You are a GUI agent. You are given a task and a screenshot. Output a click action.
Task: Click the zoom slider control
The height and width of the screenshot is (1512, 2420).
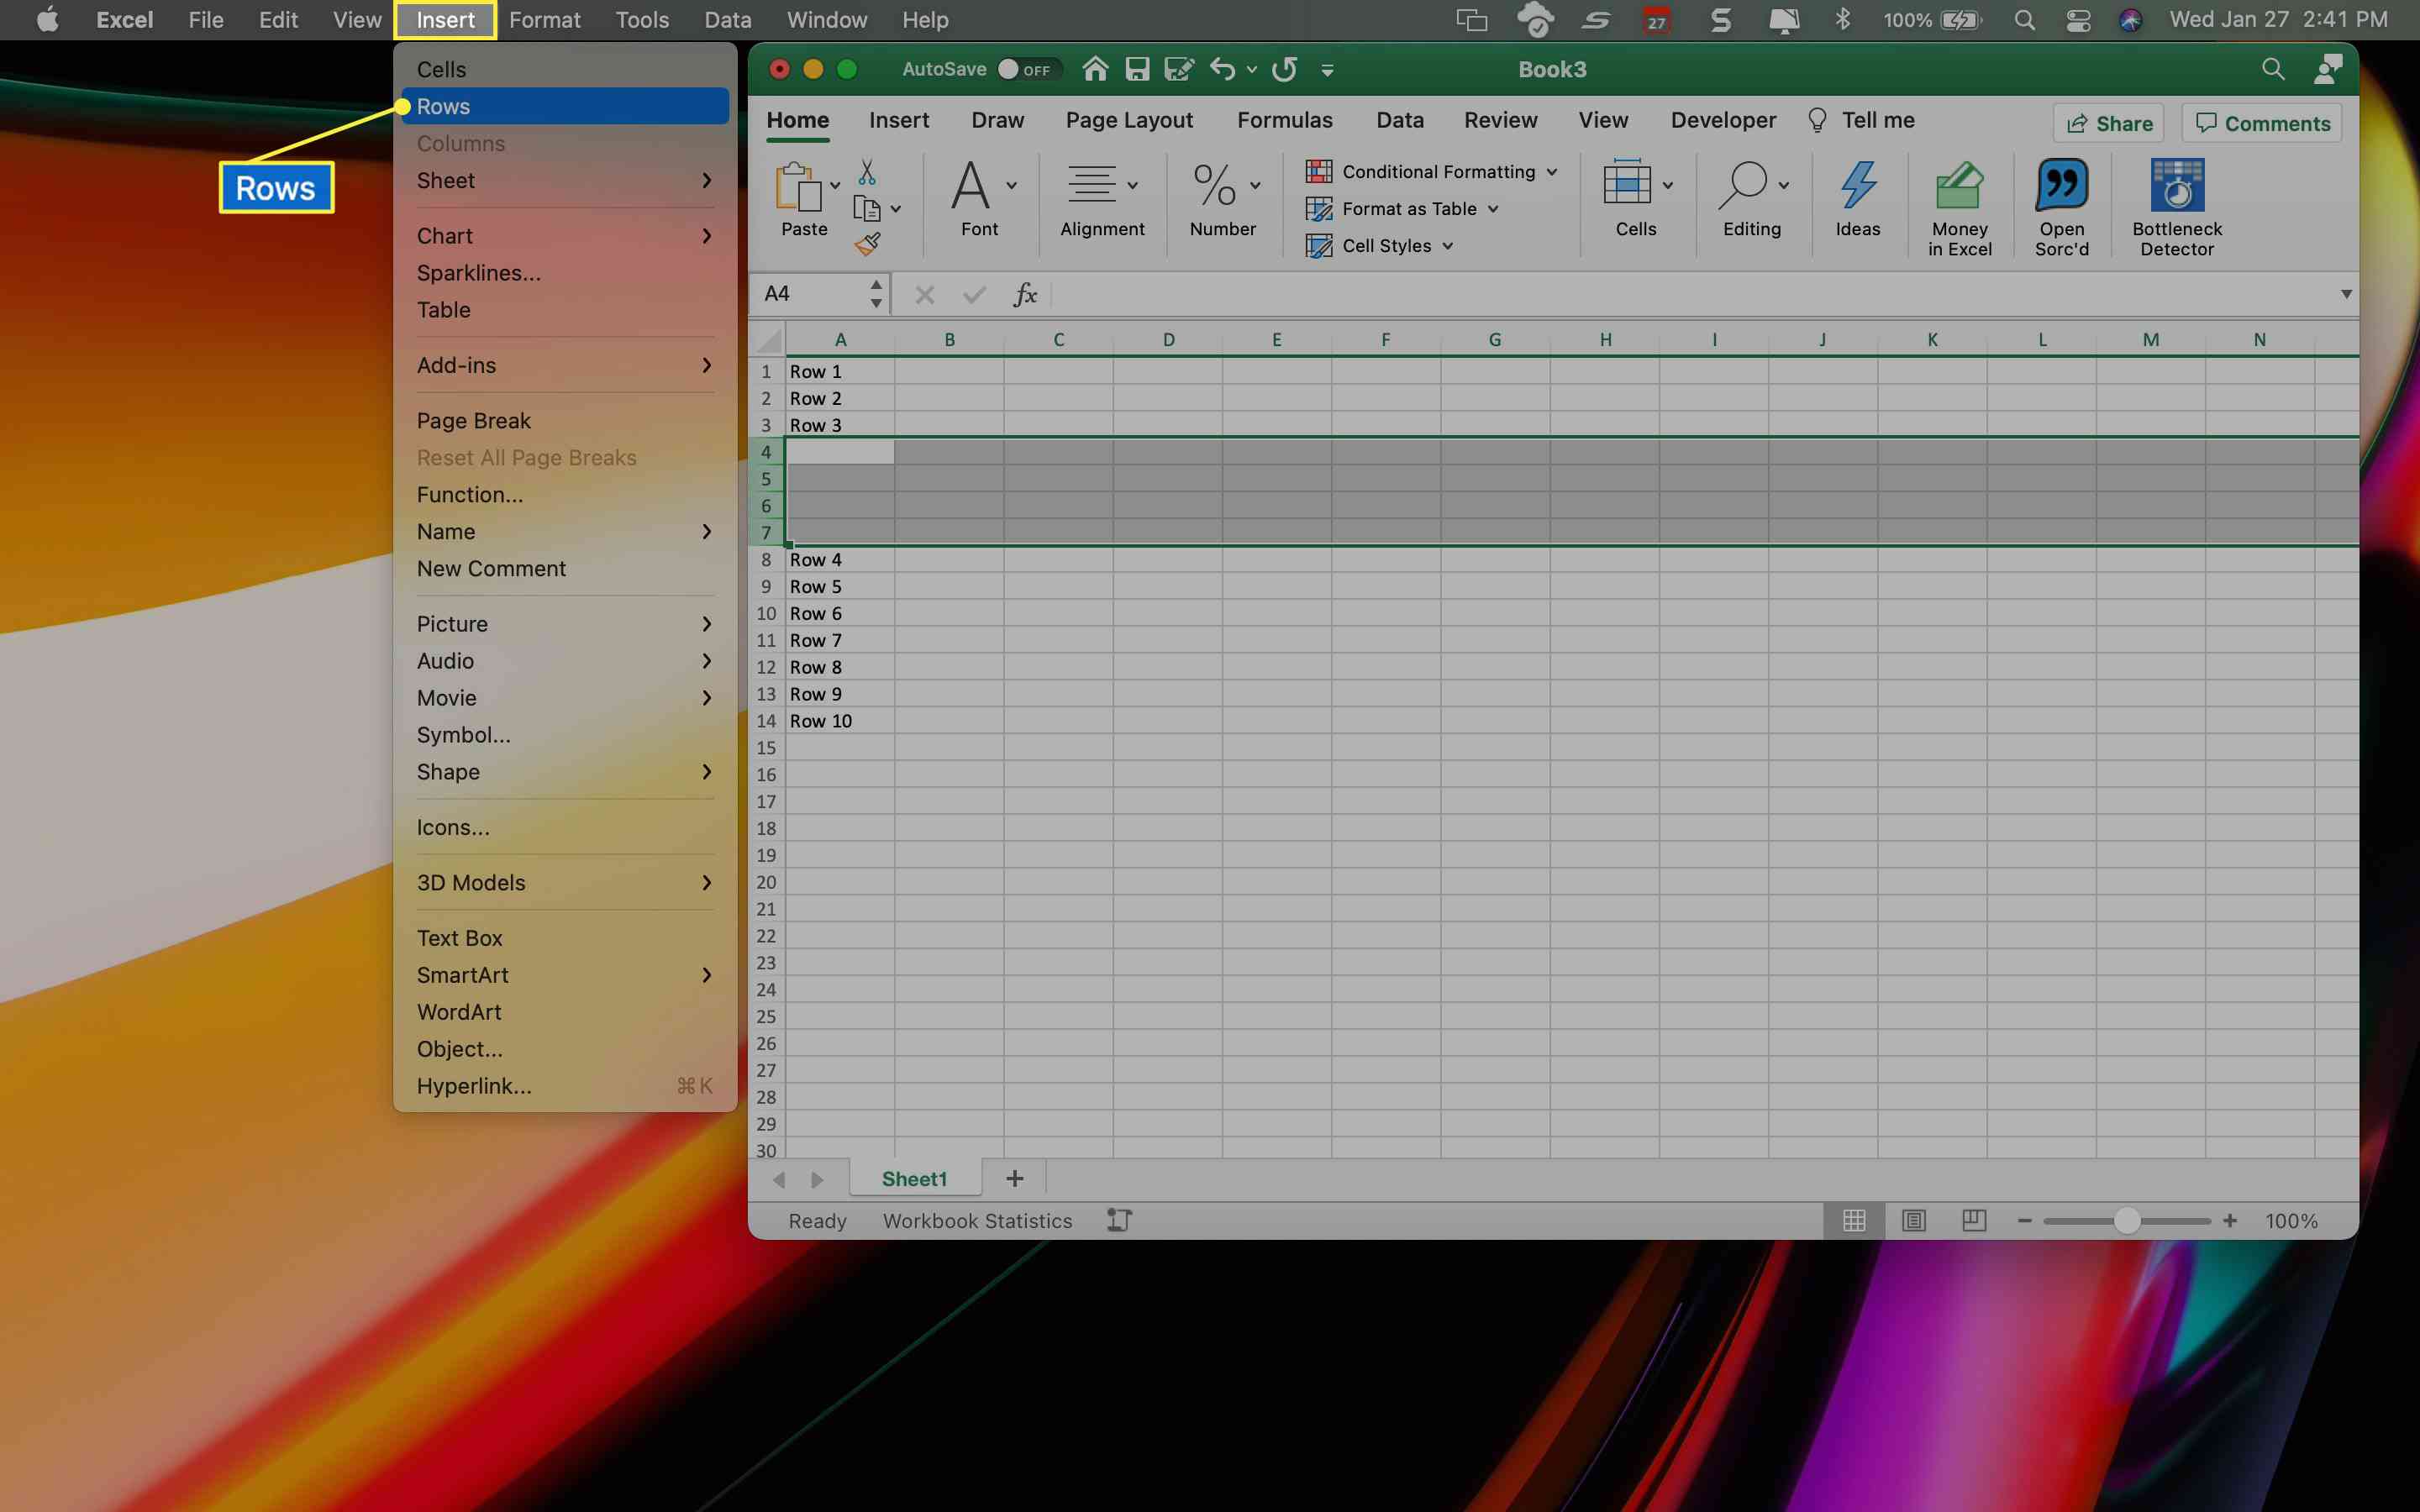click(x=2128, y=1220)
